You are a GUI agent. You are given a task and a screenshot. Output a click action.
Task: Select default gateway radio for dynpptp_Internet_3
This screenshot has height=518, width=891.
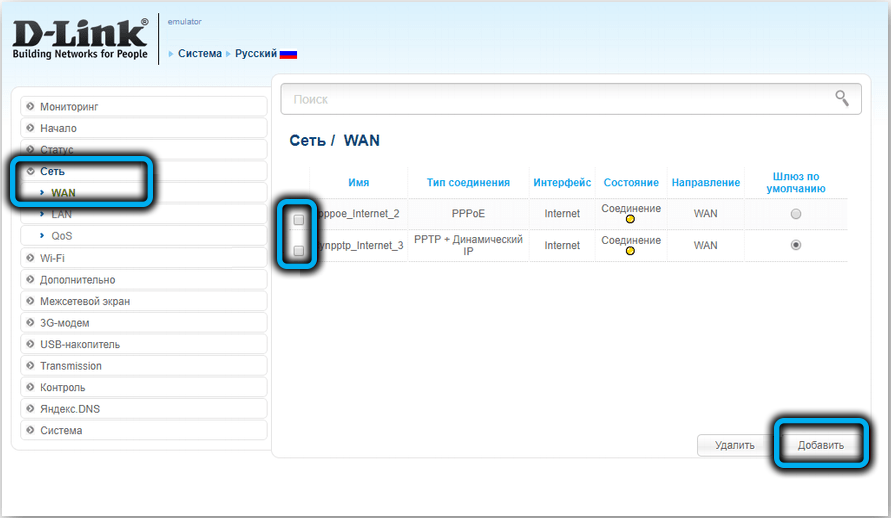(x=796, y=245)
